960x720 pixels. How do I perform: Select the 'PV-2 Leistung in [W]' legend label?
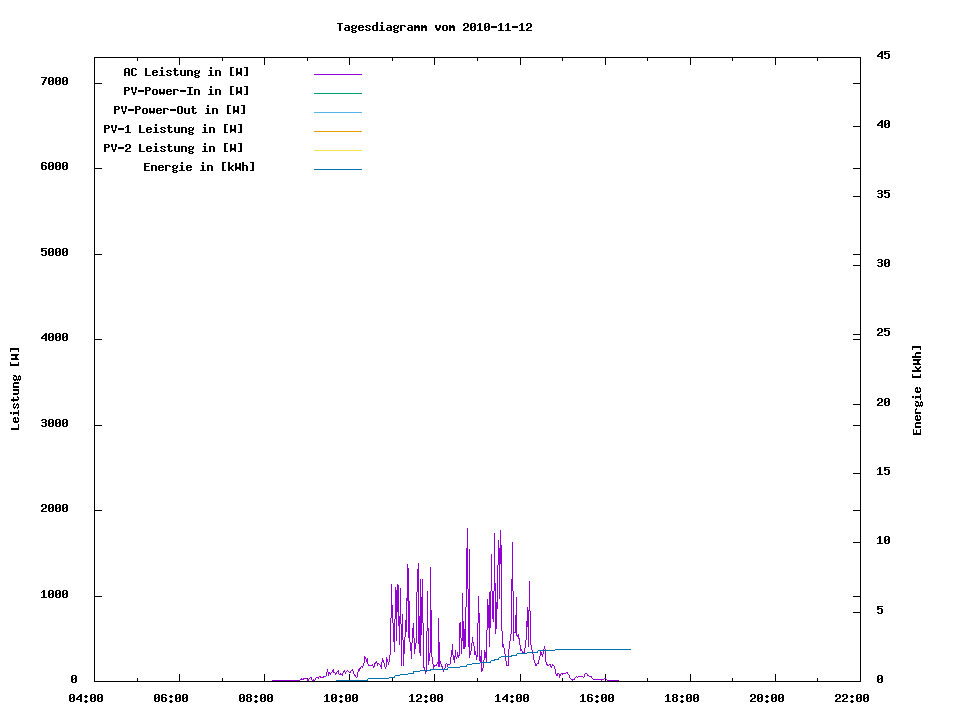tap(173, 148)
